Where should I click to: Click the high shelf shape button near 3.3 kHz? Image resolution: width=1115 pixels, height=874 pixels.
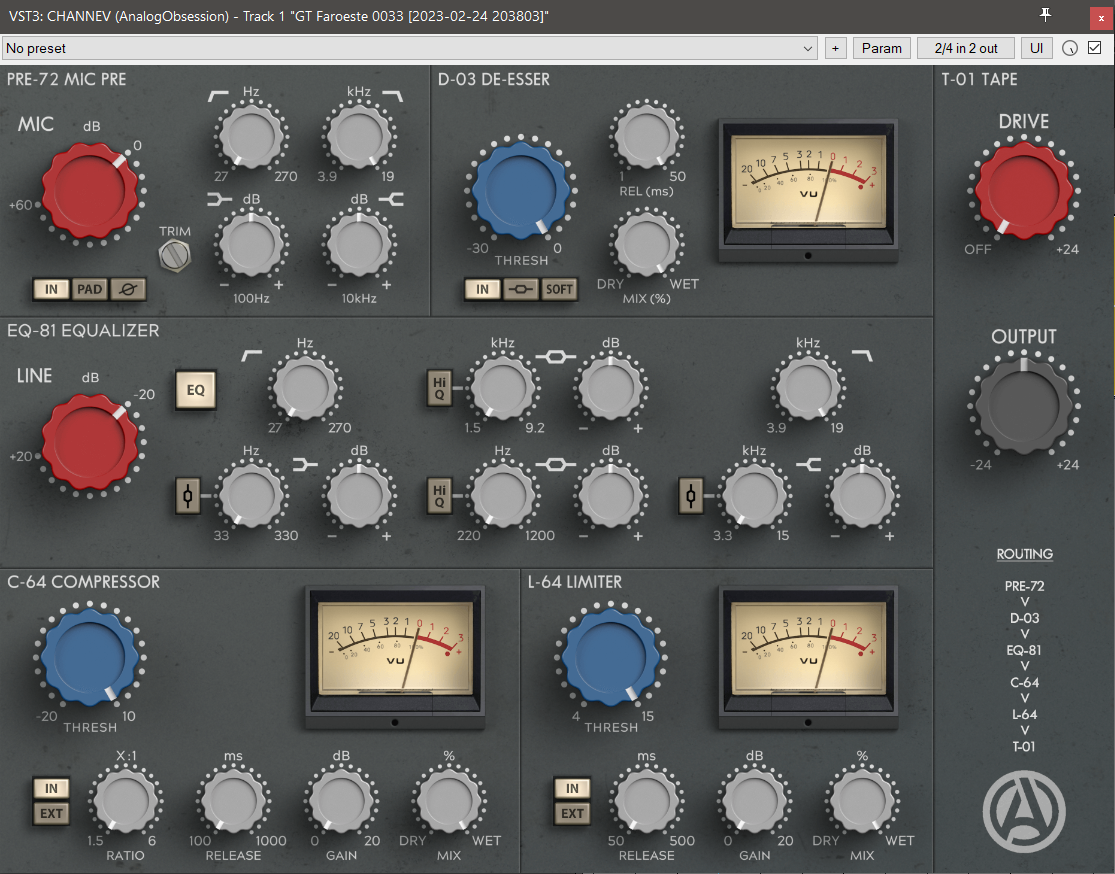(691, 496)
